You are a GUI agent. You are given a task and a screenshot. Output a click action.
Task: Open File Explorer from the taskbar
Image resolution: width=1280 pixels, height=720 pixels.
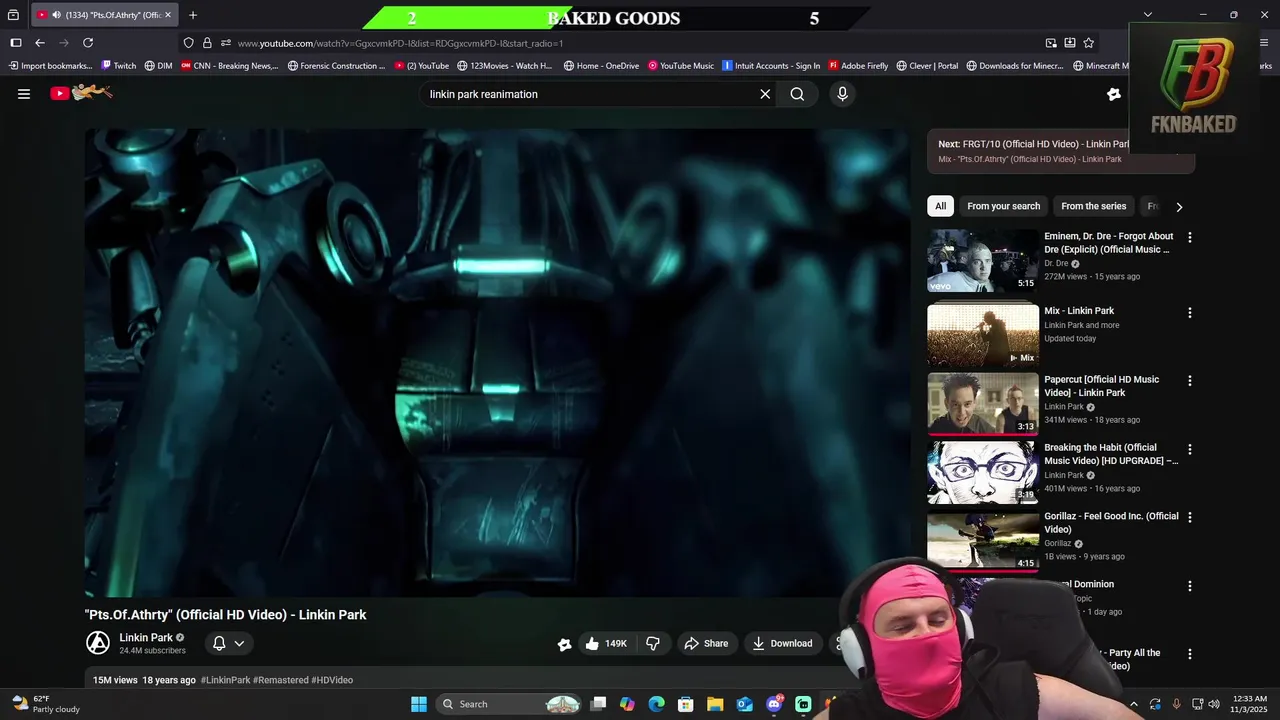tap(715, 704)
